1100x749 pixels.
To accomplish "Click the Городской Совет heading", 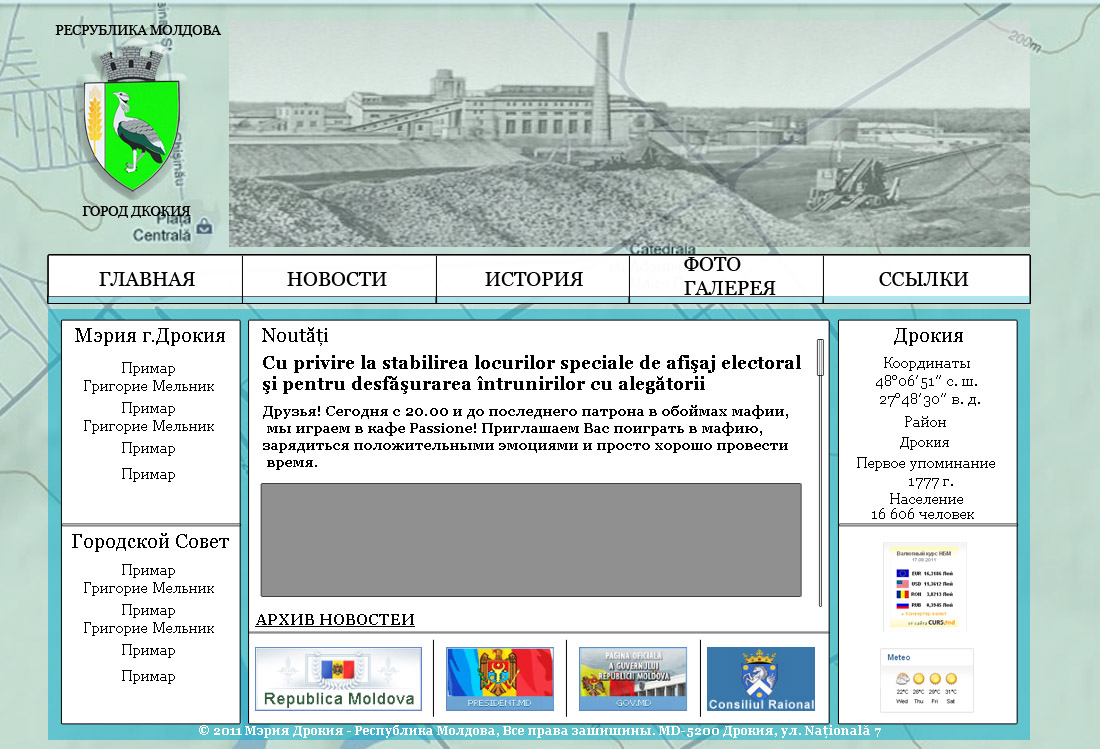I will click(150, 542).
